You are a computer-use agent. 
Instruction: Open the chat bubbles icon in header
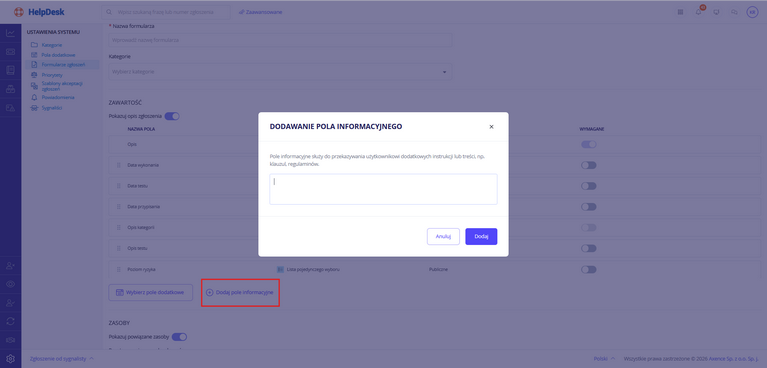(x=734, y=12)
